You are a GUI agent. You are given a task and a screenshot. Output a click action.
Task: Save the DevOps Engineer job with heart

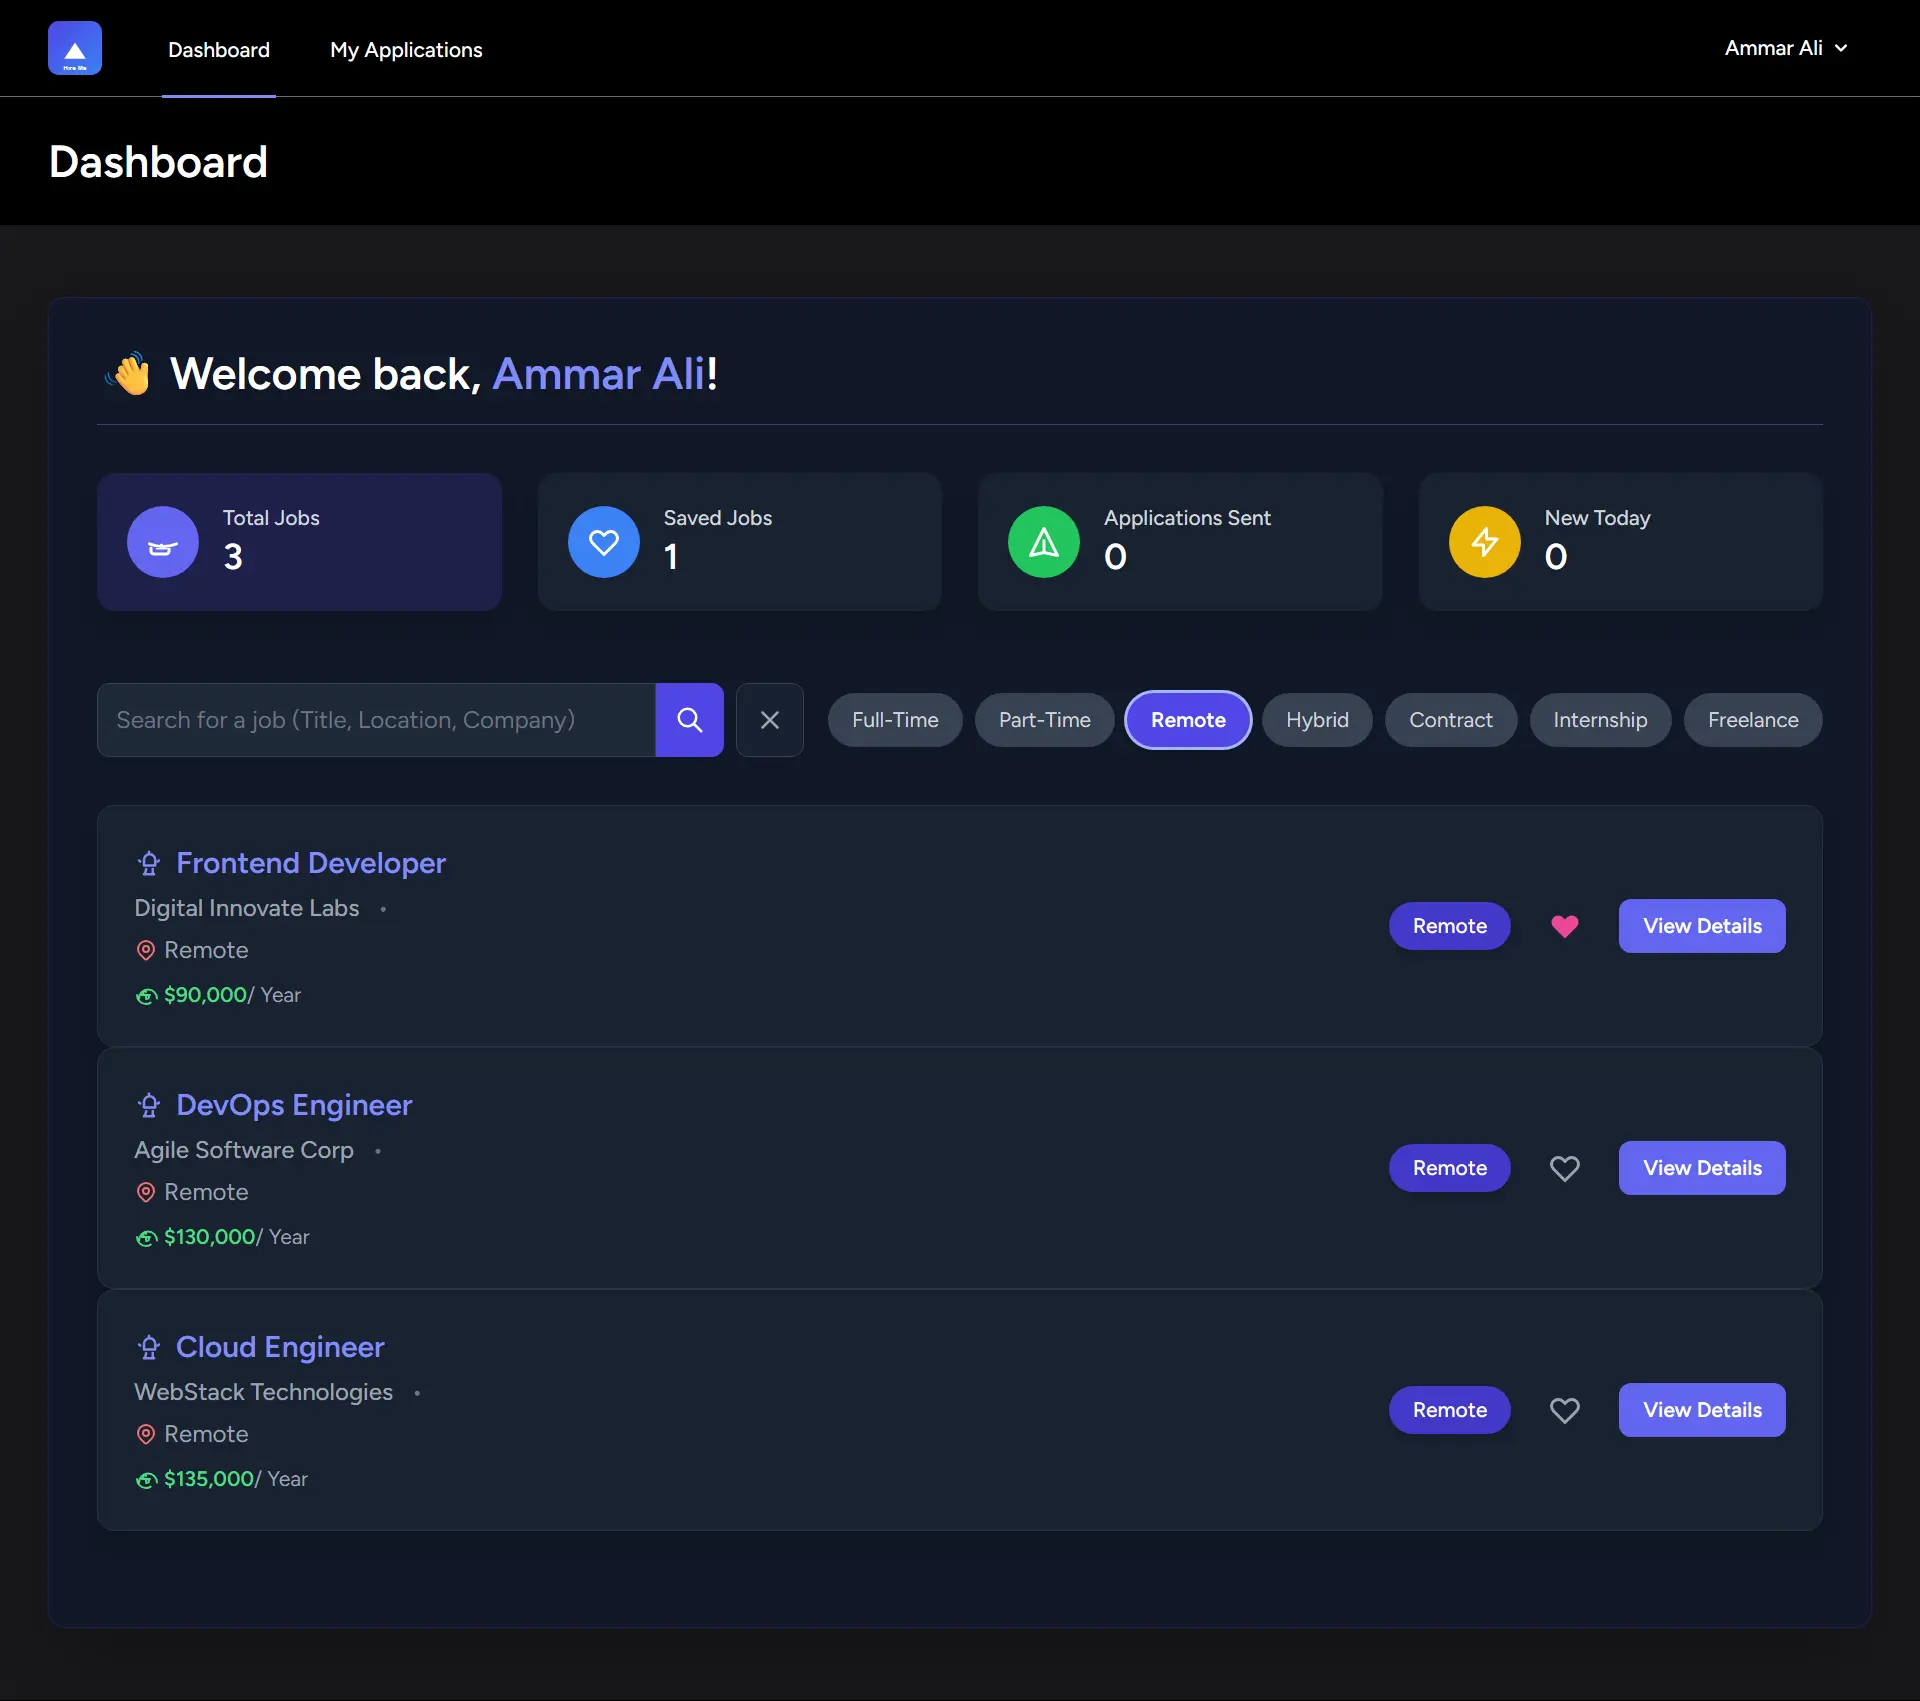(1564, 1168)
